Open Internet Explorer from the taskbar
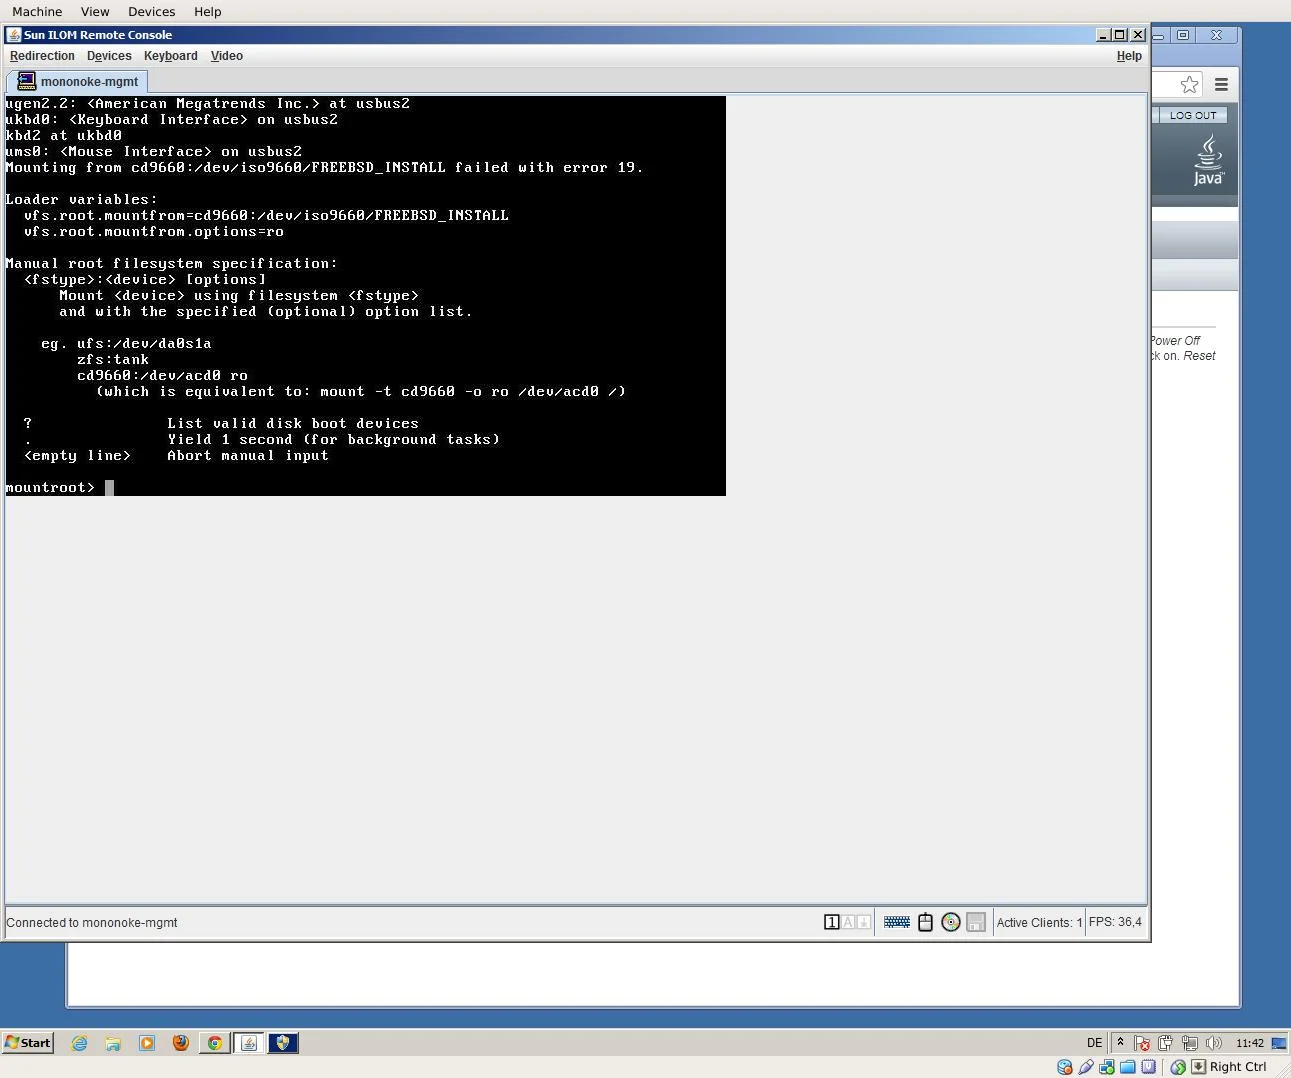 tap(79, 1042)
